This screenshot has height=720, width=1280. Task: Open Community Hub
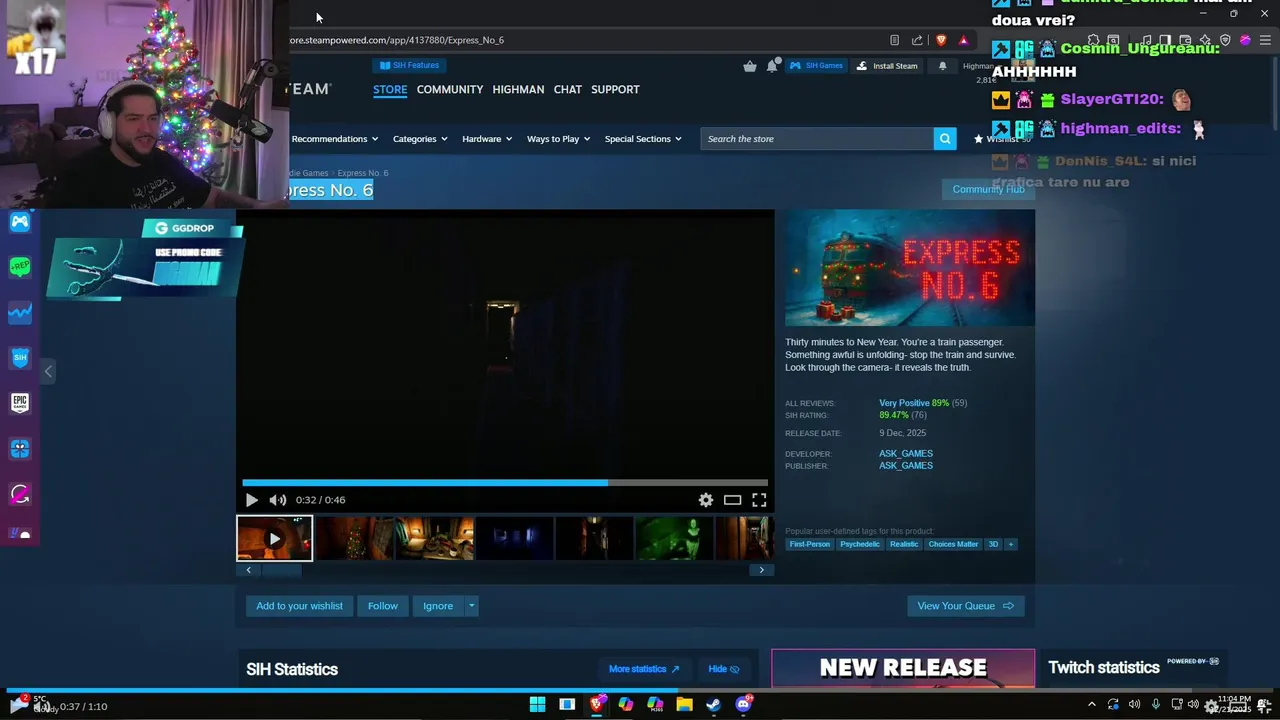tap(988, 189)
